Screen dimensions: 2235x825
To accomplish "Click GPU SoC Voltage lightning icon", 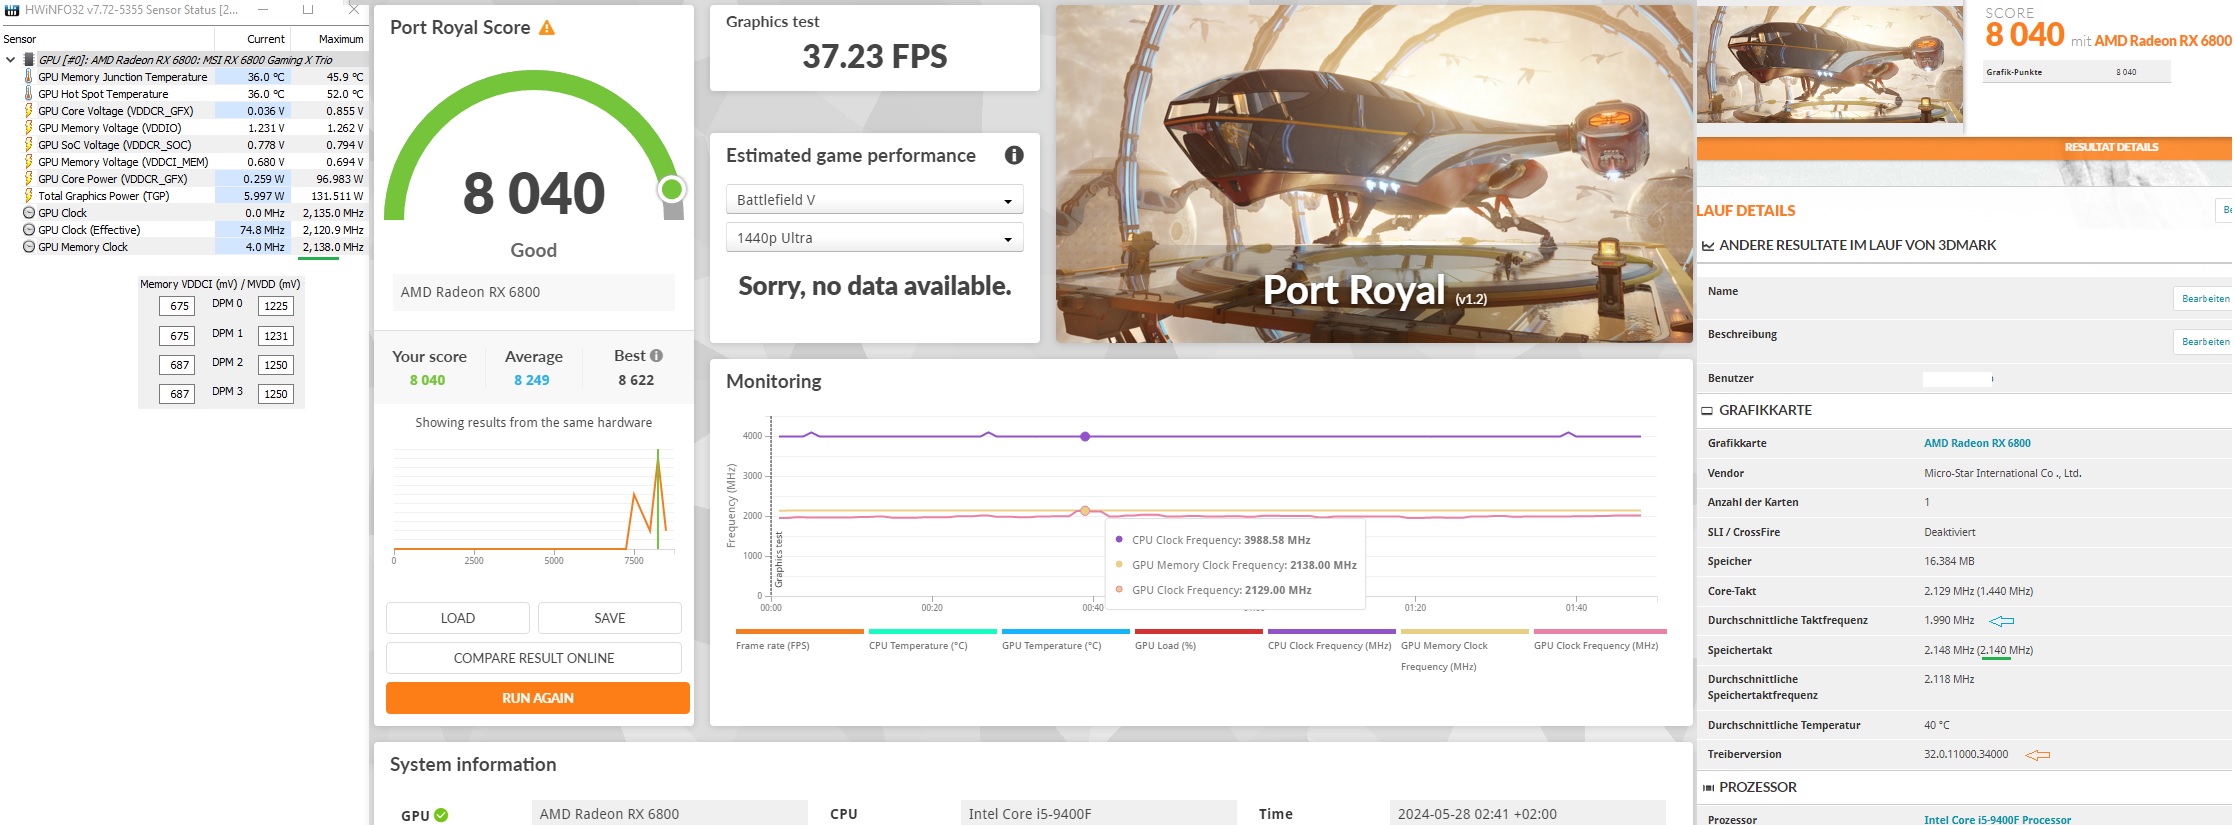I will coord(28,145).
